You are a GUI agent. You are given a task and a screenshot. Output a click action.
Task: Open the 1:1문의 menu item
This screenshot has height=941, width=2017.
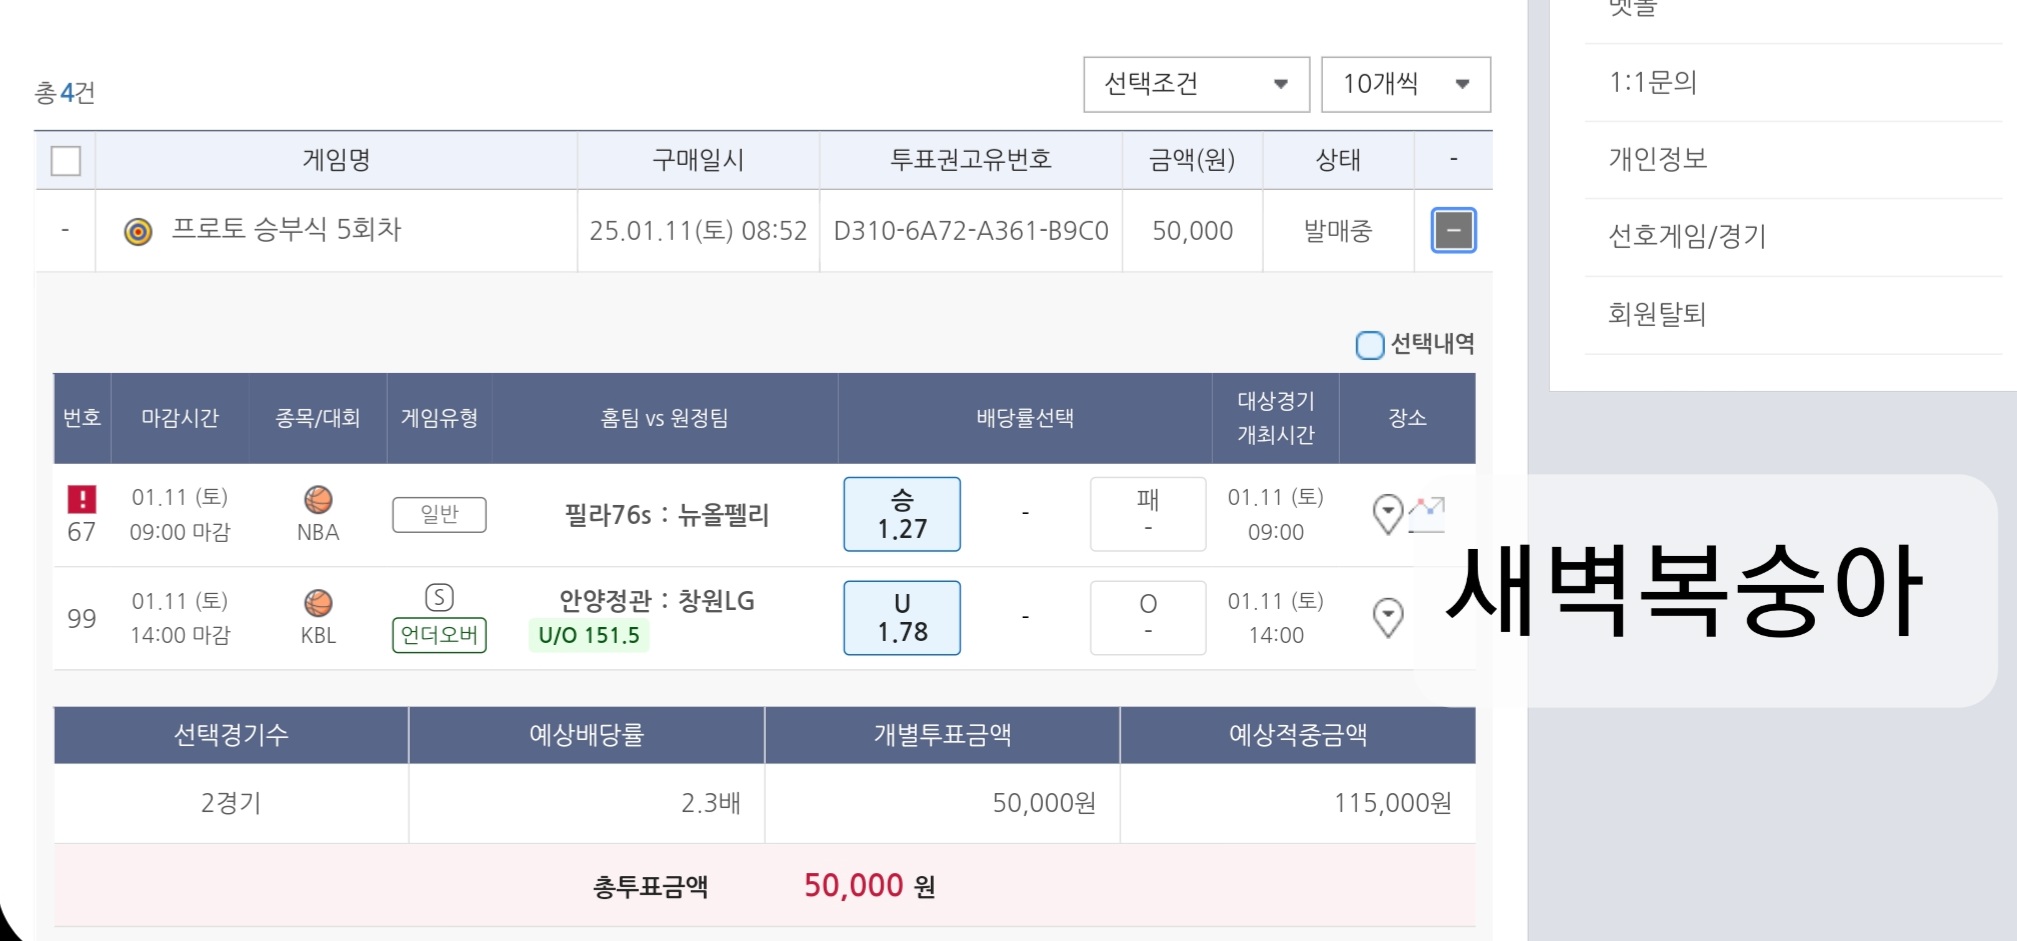pyautogui.click(x=1652, y=82)
